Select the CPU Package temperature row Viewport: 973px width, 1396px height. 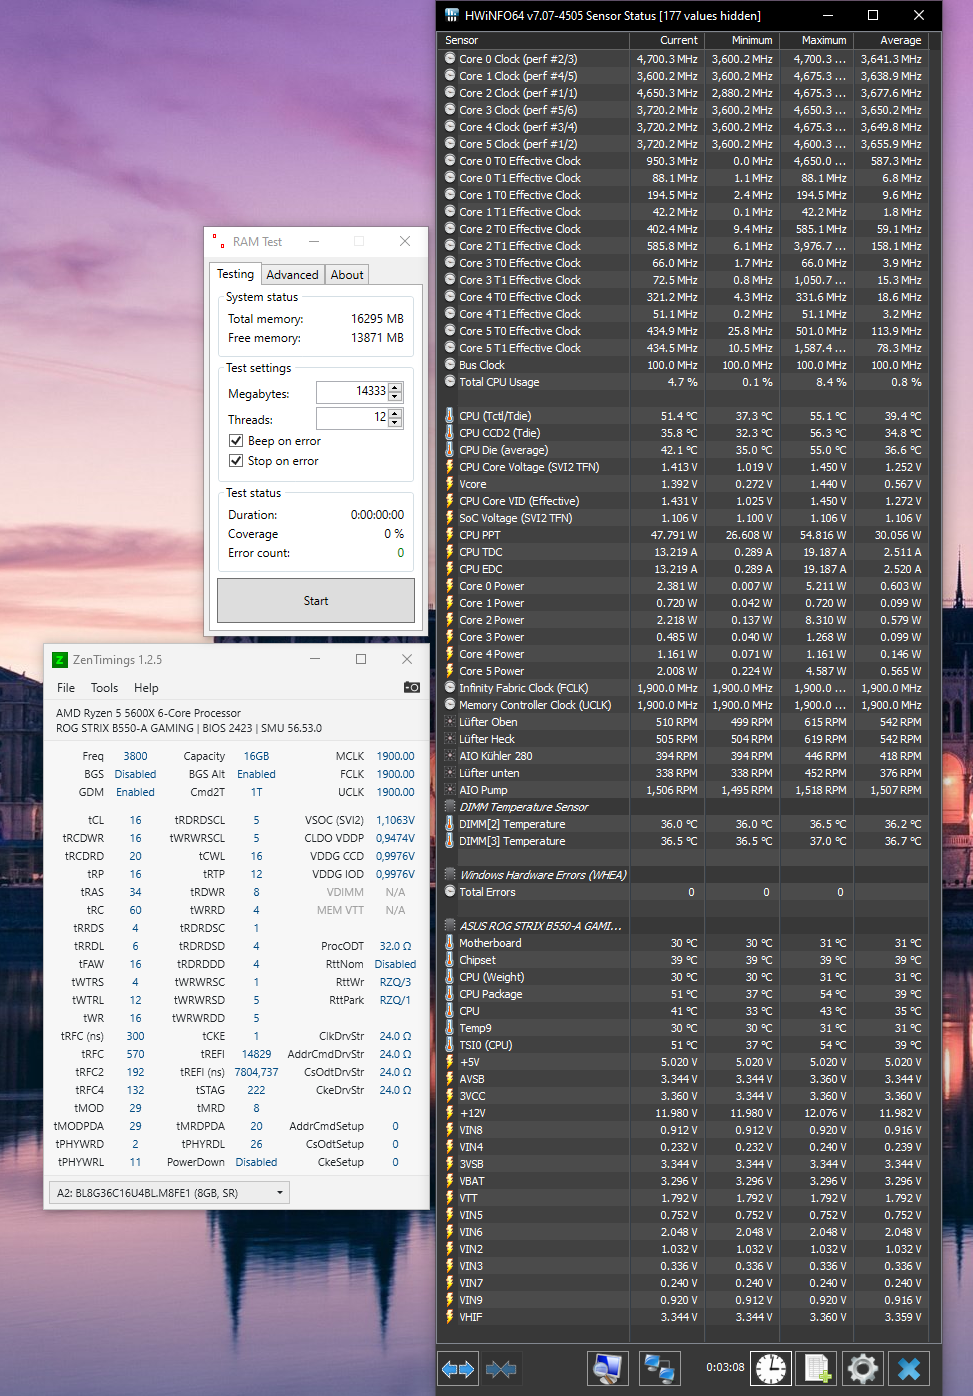(685, 994)
